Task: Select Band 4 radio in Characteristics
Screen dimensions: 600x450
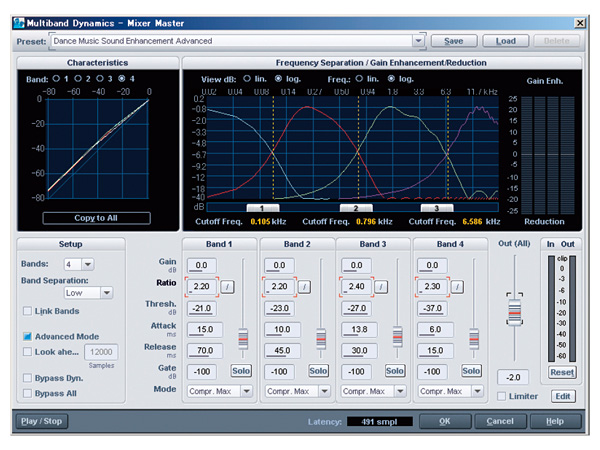Action: 122,78
